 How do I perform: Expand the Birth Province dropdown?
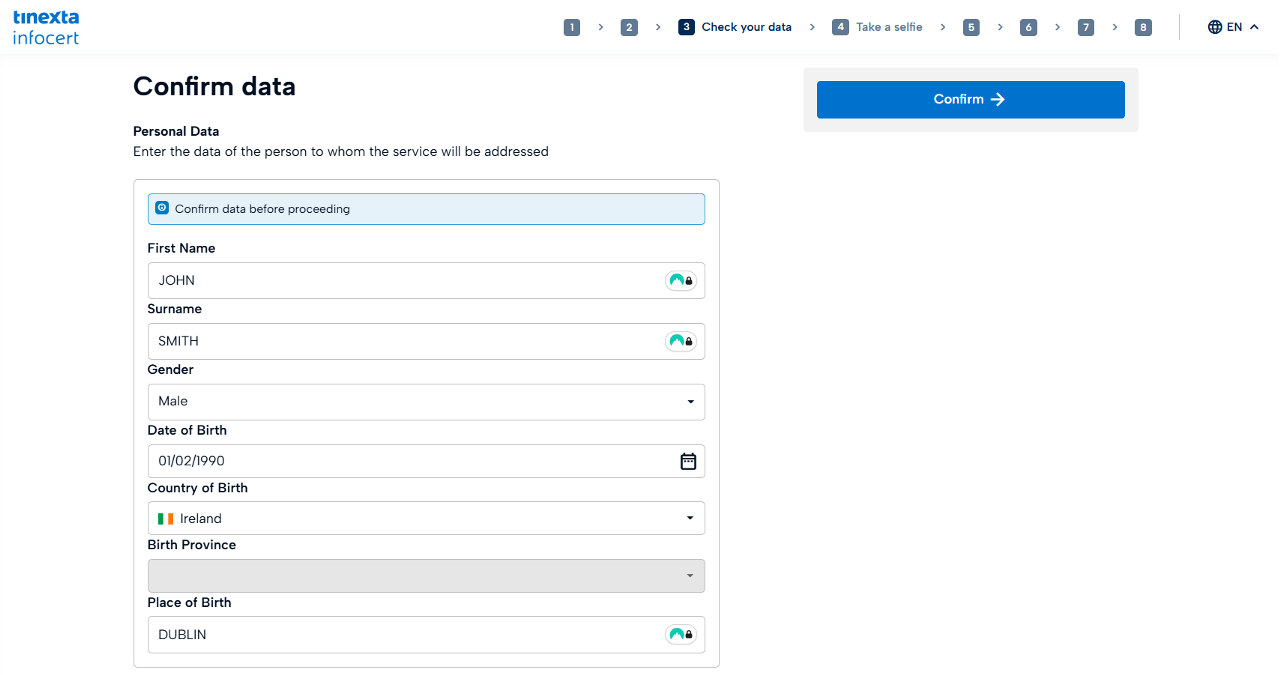[x=690, y=576]
